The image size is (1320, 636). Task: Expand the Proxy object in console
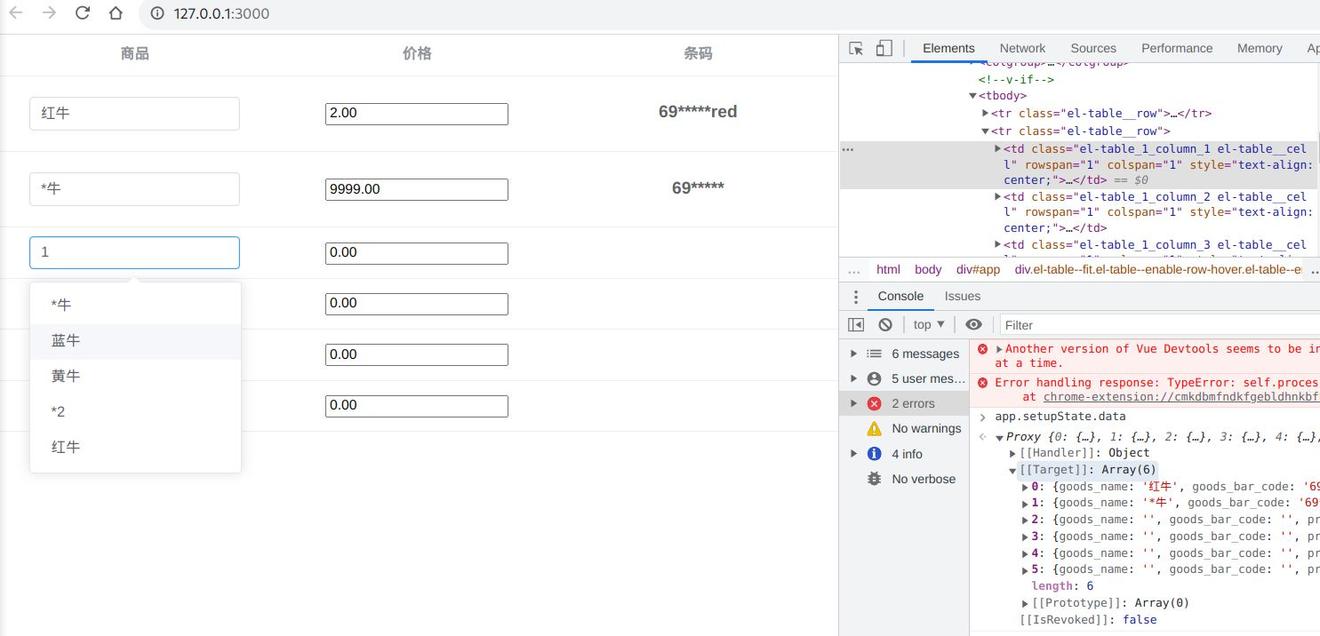point(997,436)
